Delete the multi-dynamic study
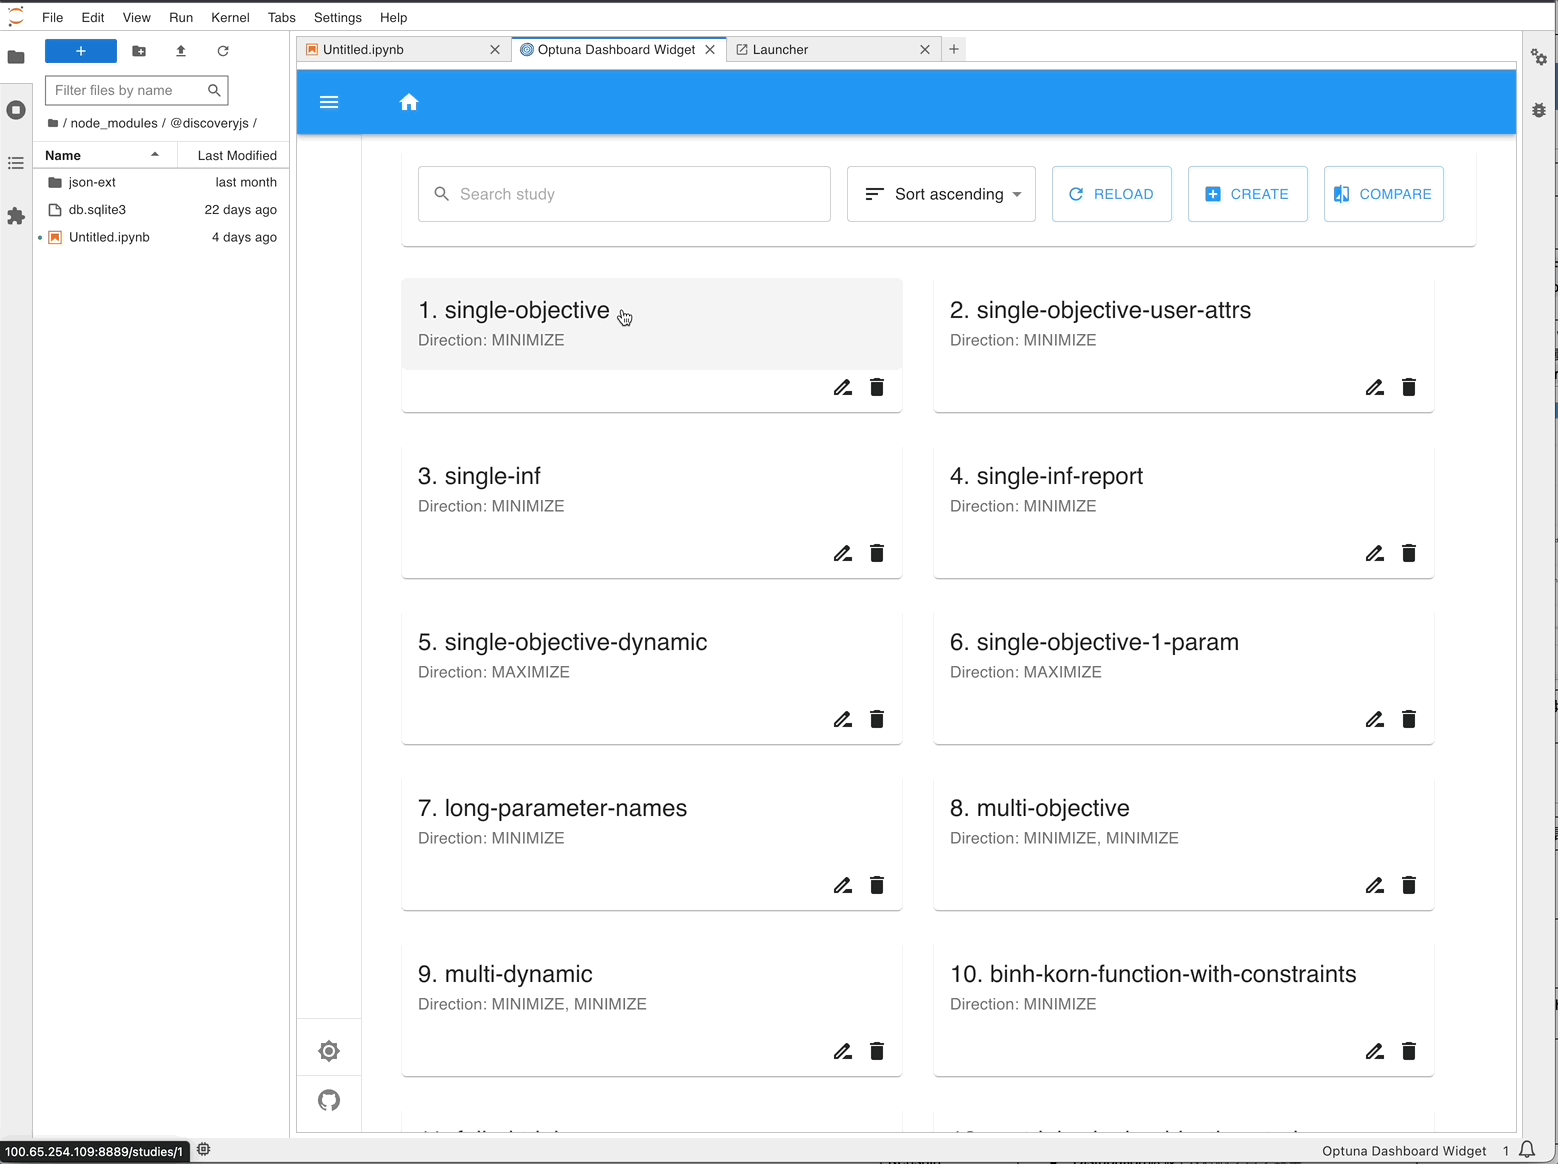The image size is (1558, 1164). [x=877, y=1051]
